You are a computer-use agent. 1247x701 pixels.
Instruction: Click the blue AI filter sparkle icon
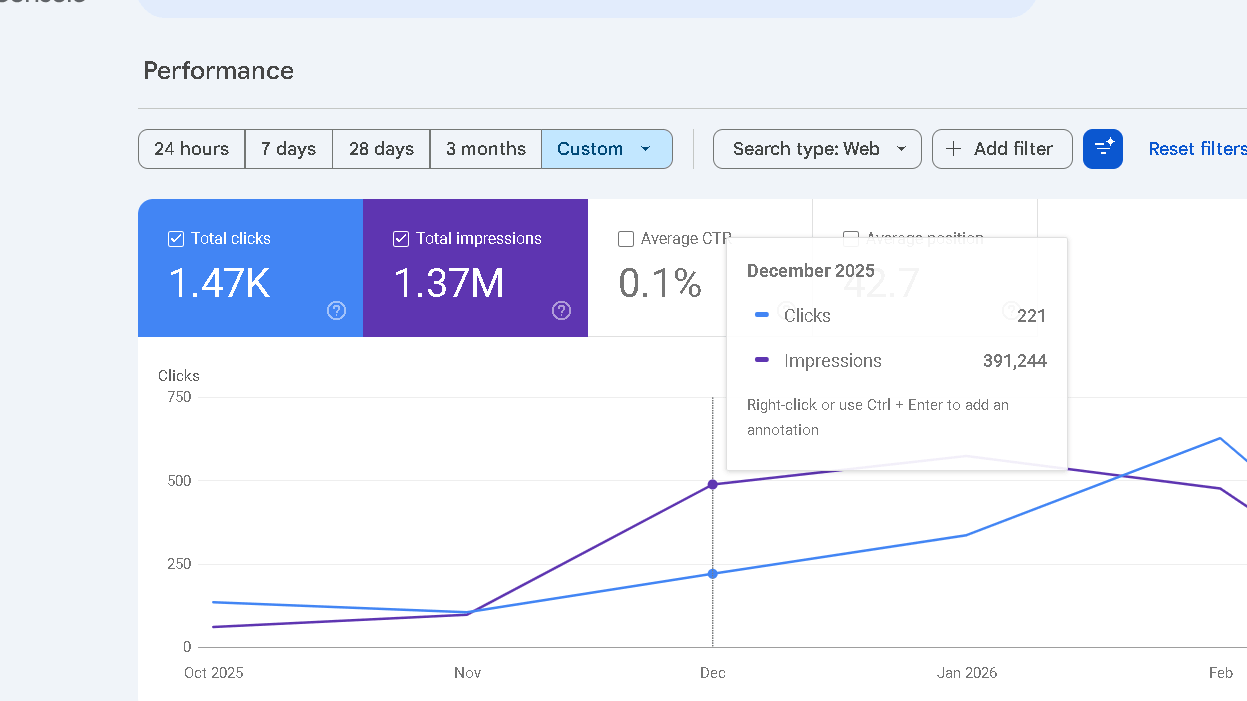point(1103,148)
